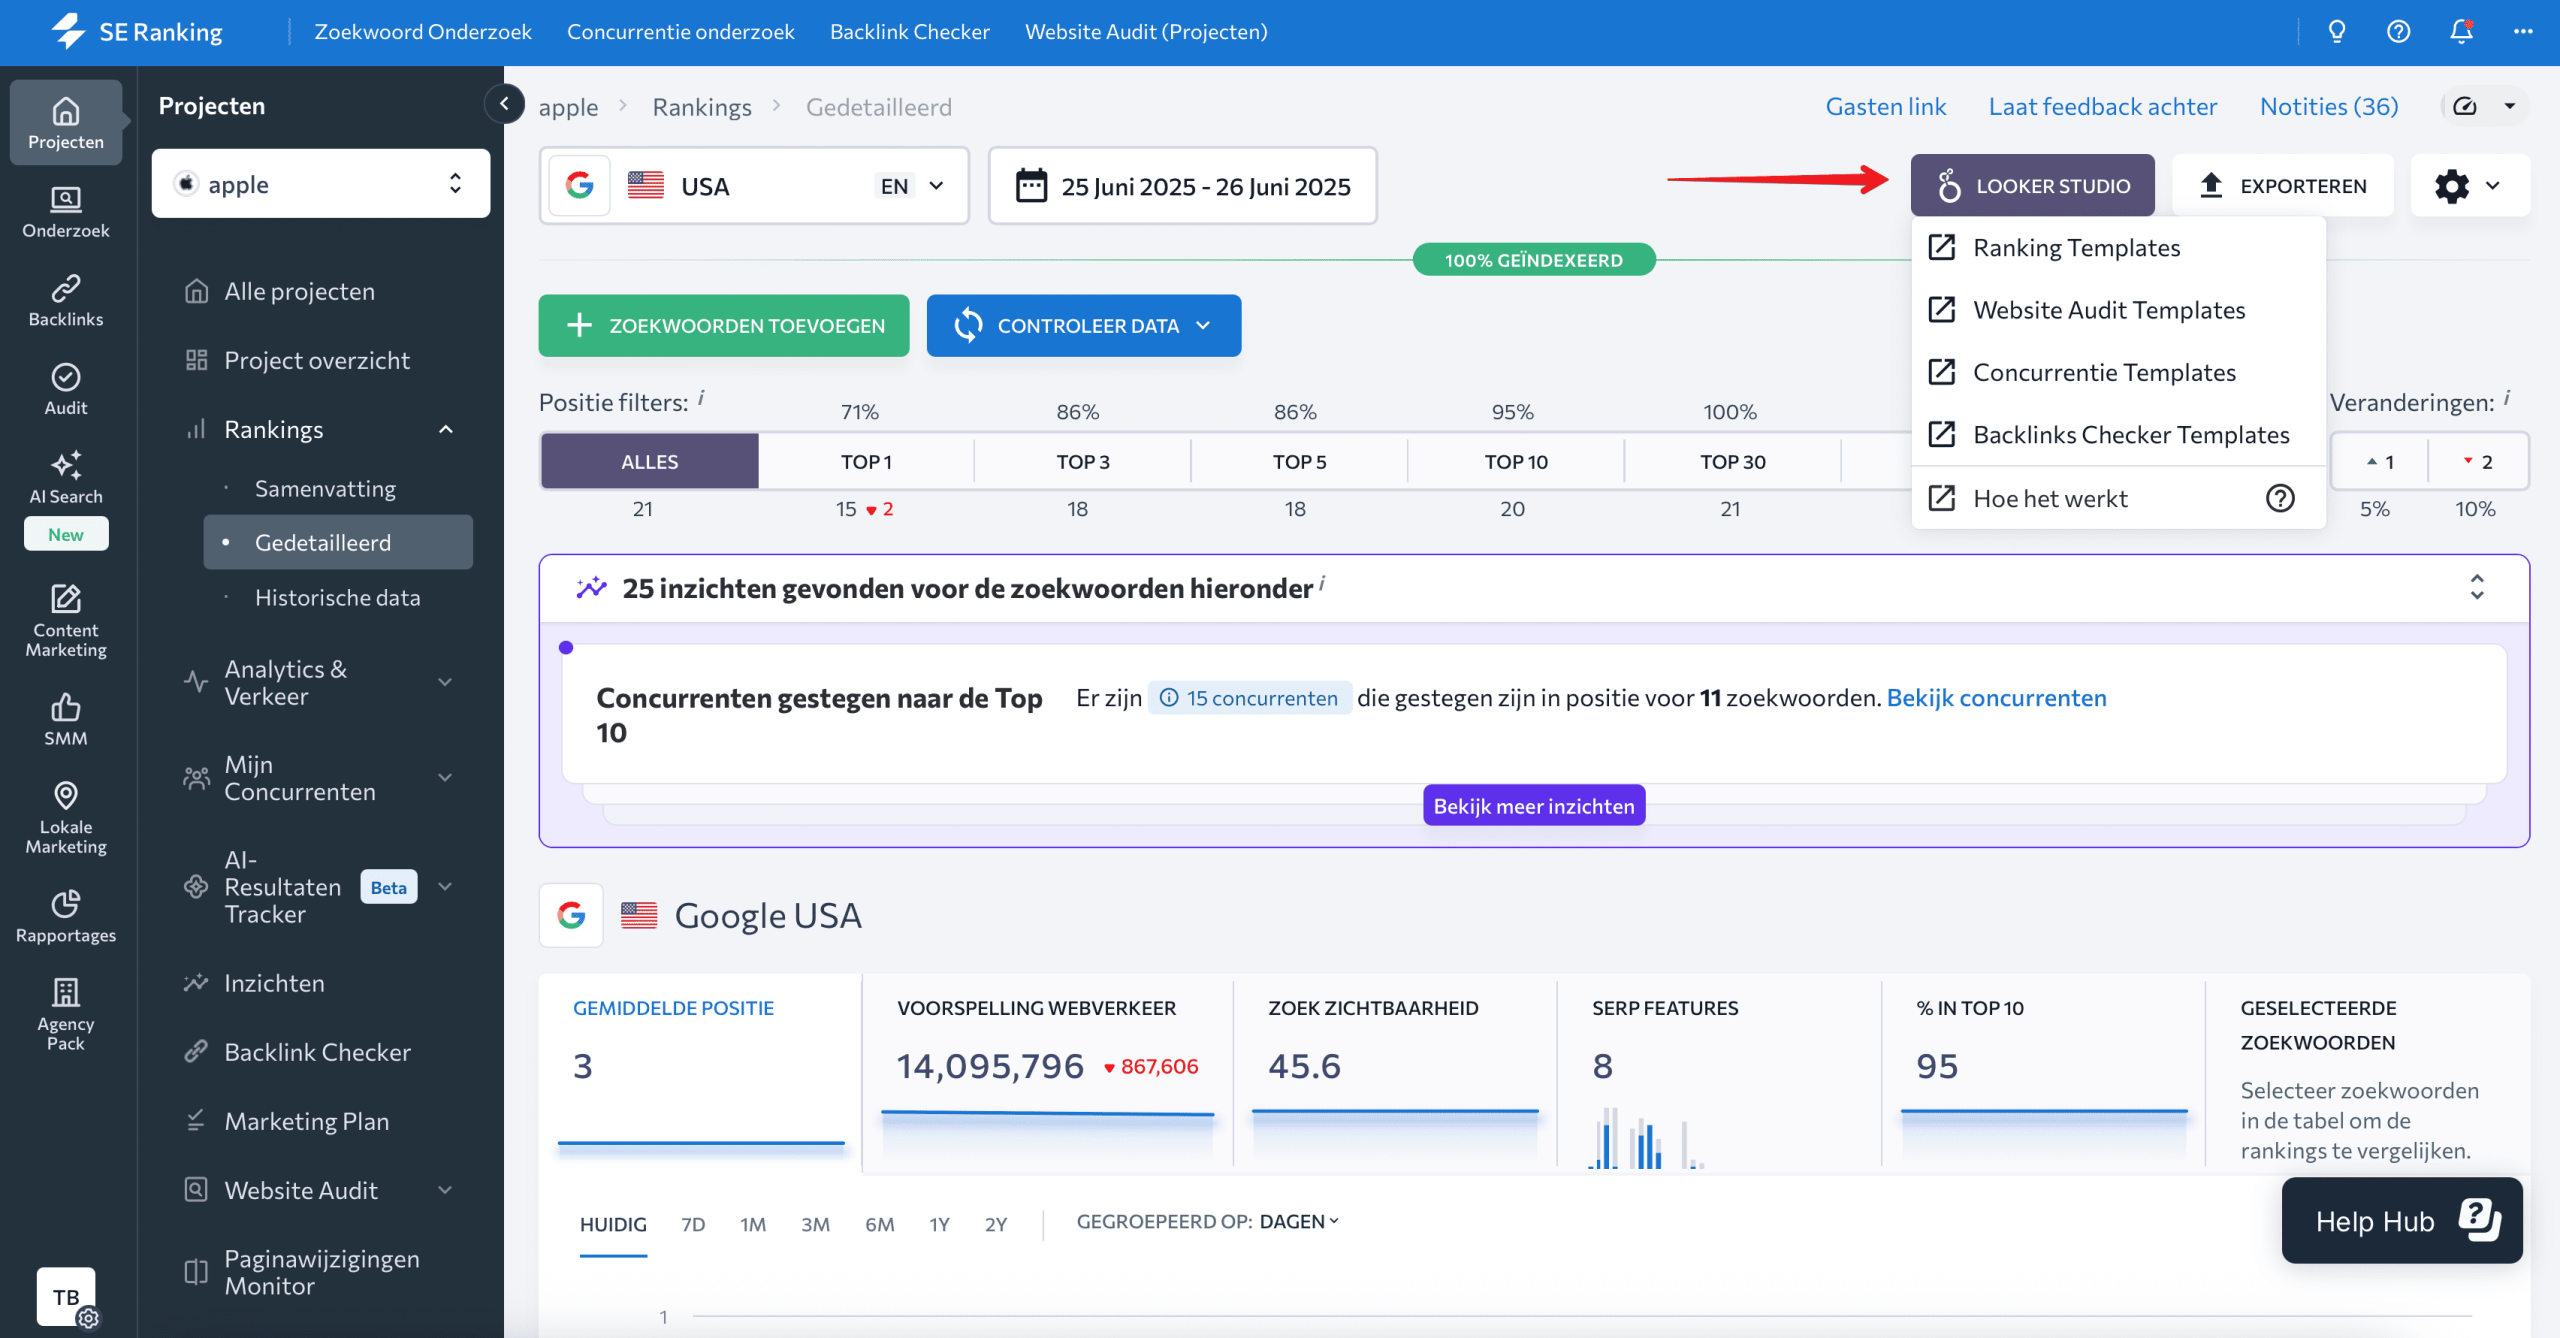Open dropdown arrow beside gauge icon
Image resolution: width=2560 pixels, height=1338 pixels.
(2510, 106)
